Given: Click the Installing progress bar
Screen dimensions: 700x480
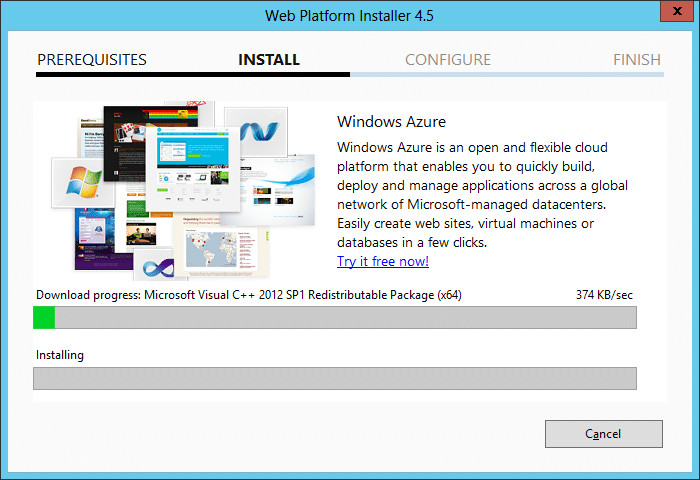Looking at the screenshot, I should click(x=335, y=379).
